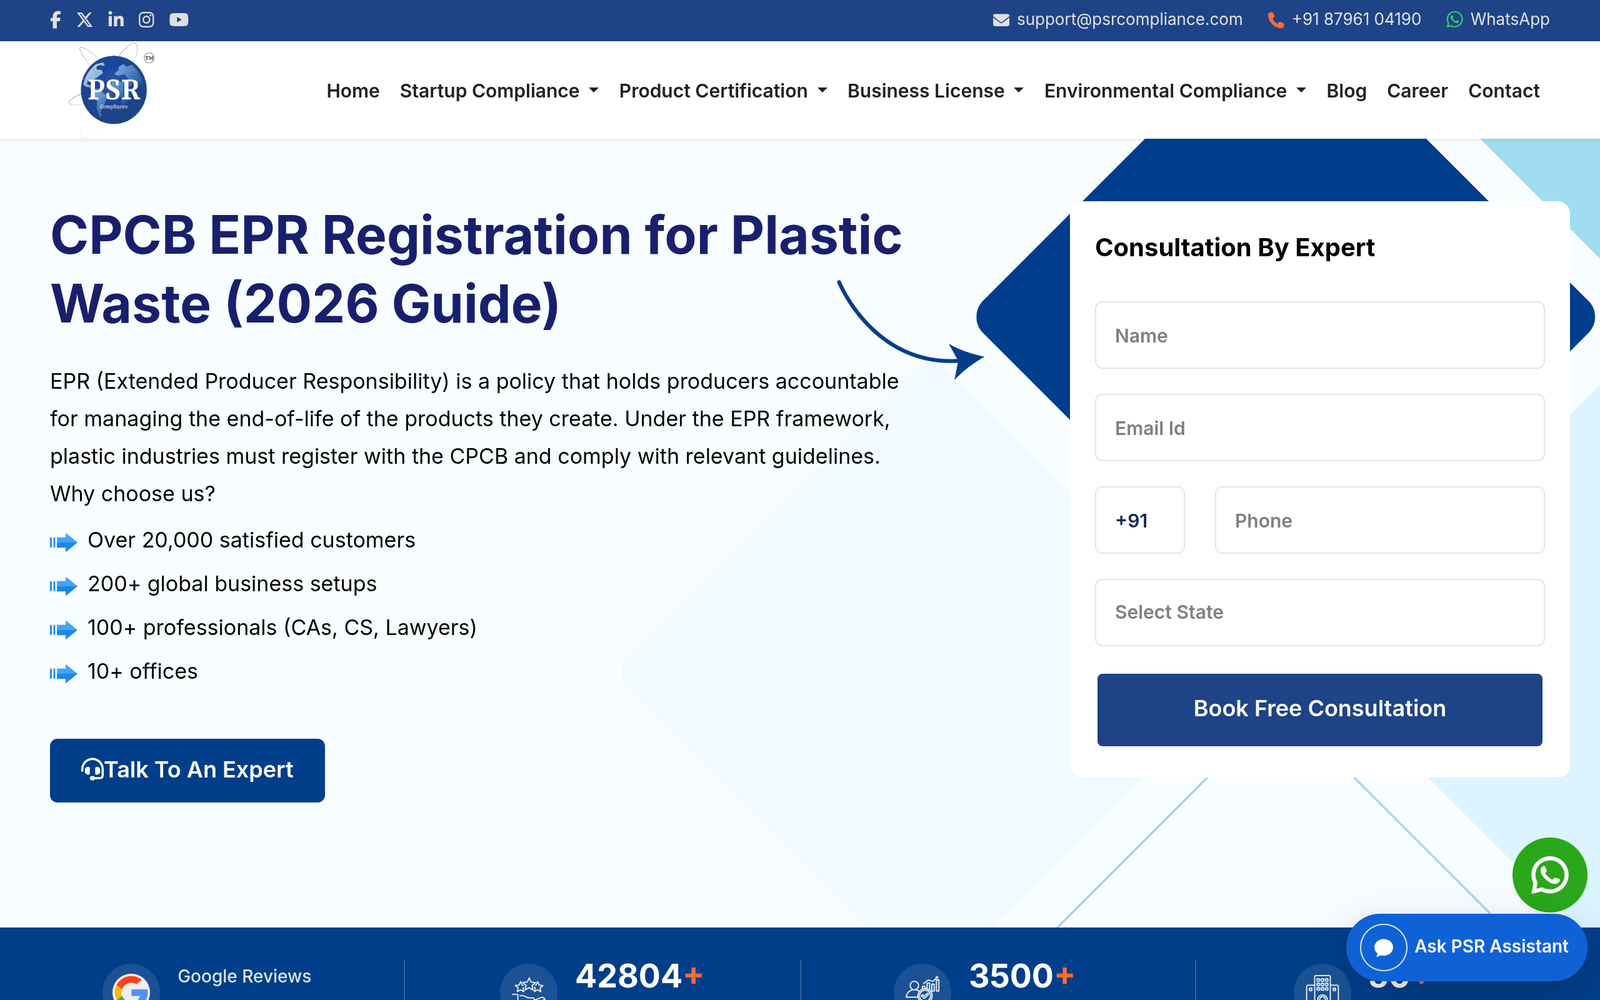This screenshot has height=1000, width=1600.
Task: Click the 'Why choose us?' text
Action: (133, 494)
